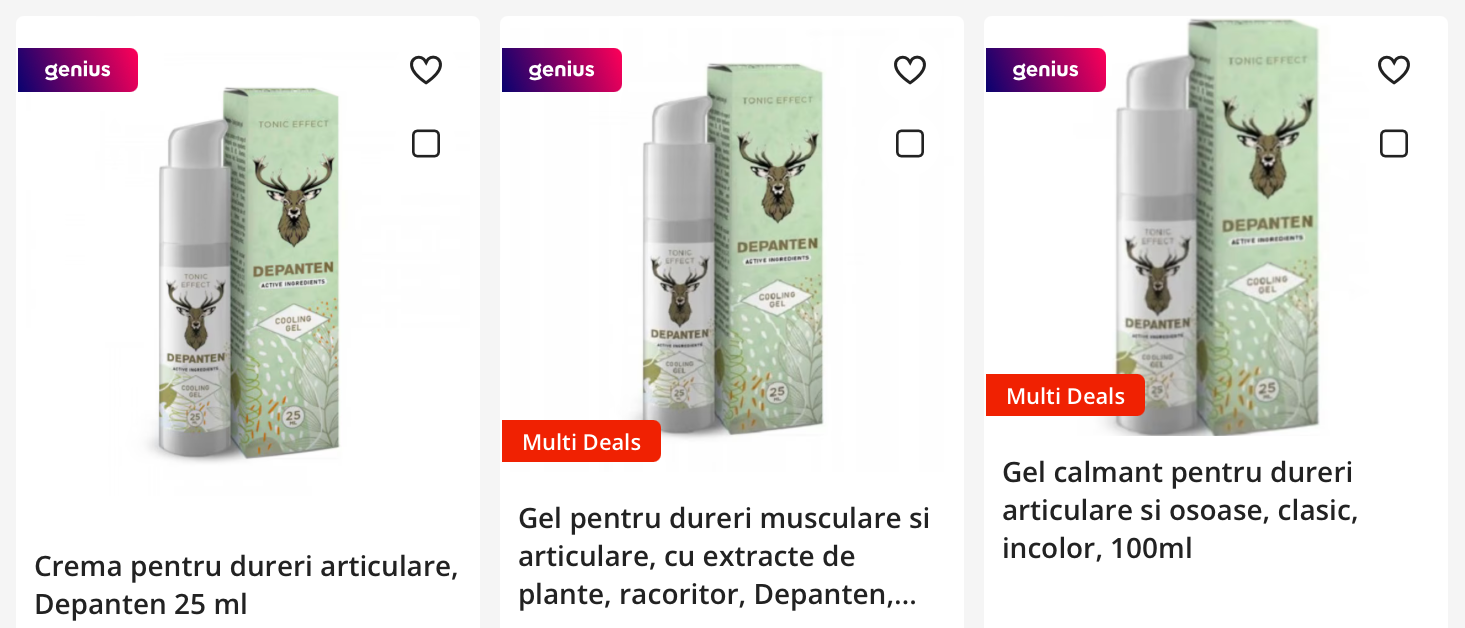1465x628 pixels.
Task: Select checkbox on Gel calmant pentru dureri card
Action: 1394,144
